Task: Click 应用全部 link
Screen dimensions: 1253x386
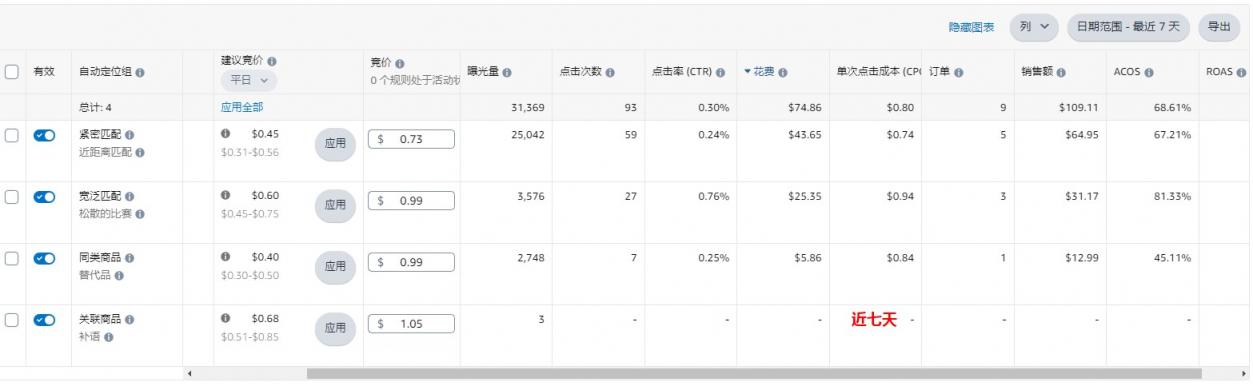Action: (242, 106)
